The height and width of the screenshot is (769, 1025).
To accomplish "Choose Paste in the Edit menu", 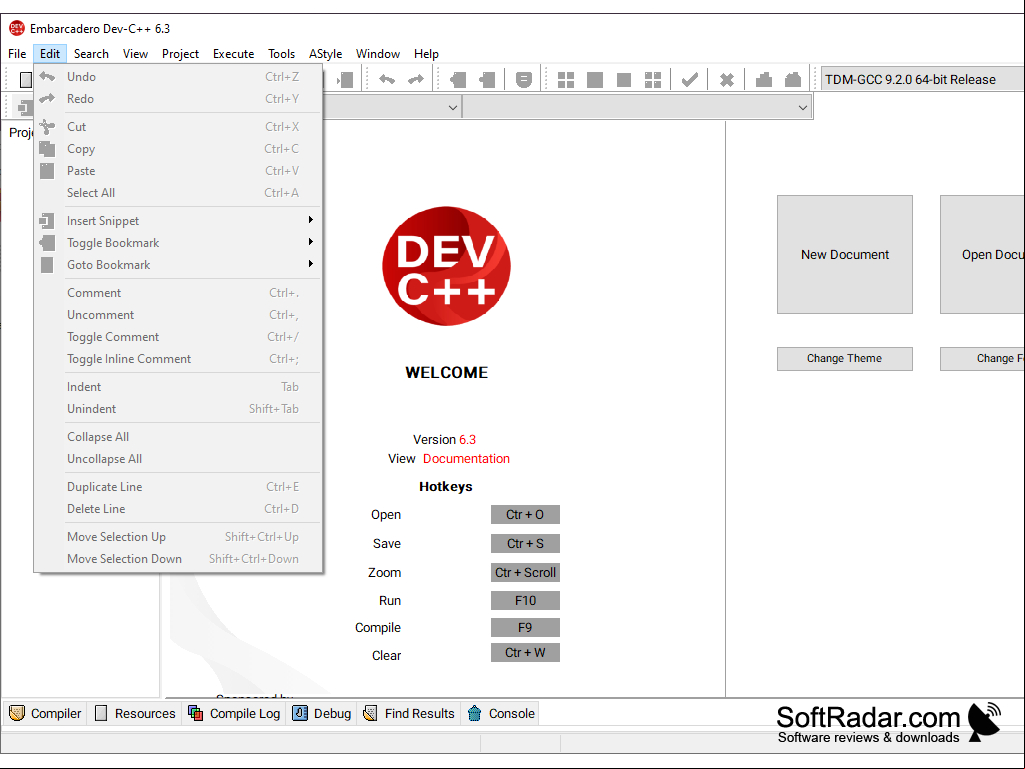I will click(178, 171).
